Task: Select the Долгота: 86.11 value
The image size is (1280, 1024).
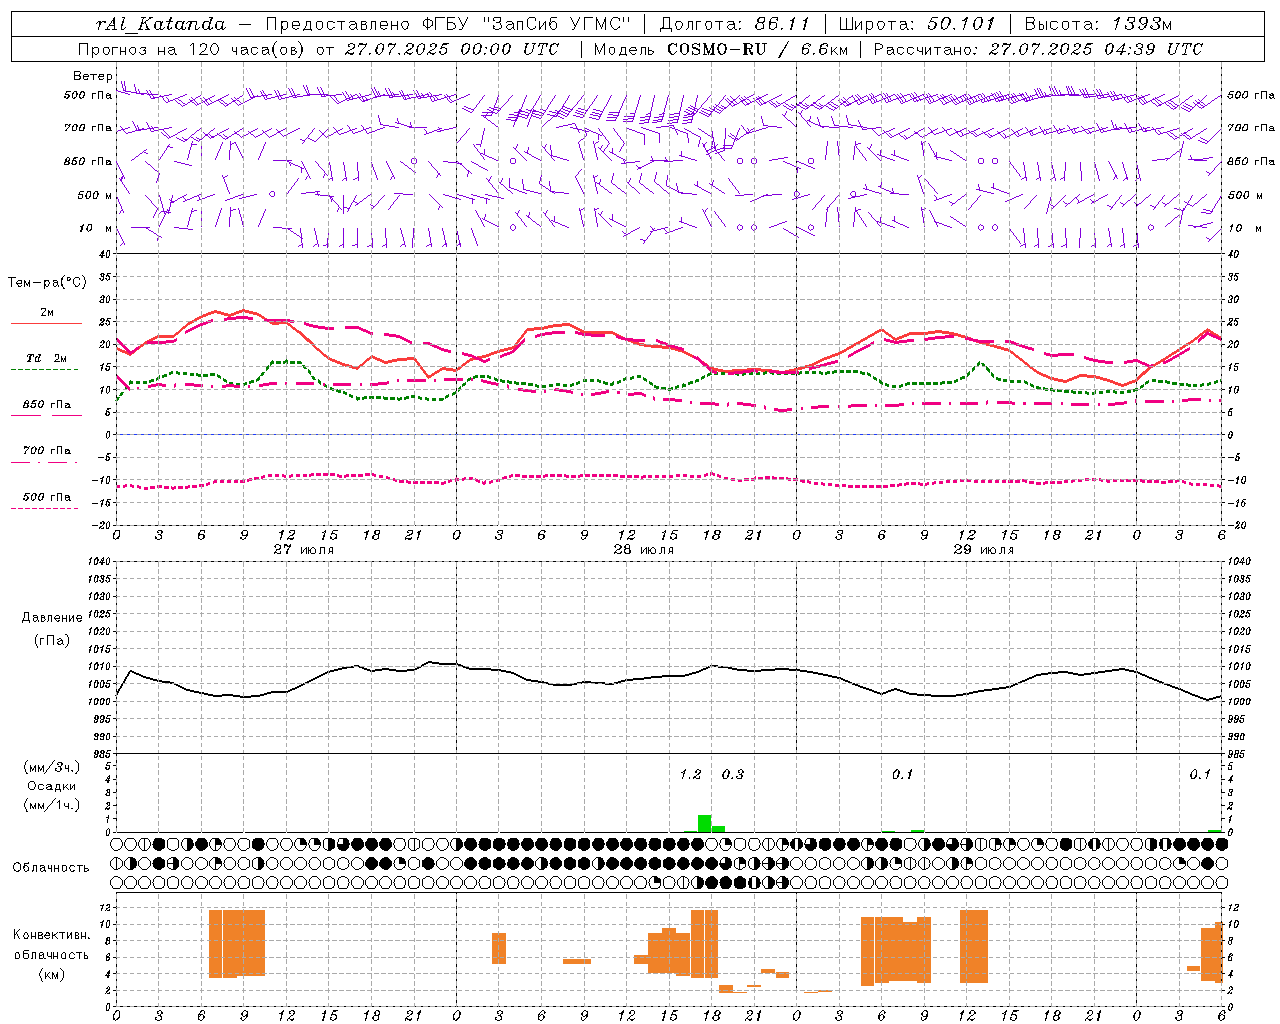Action: click(736, 24)
